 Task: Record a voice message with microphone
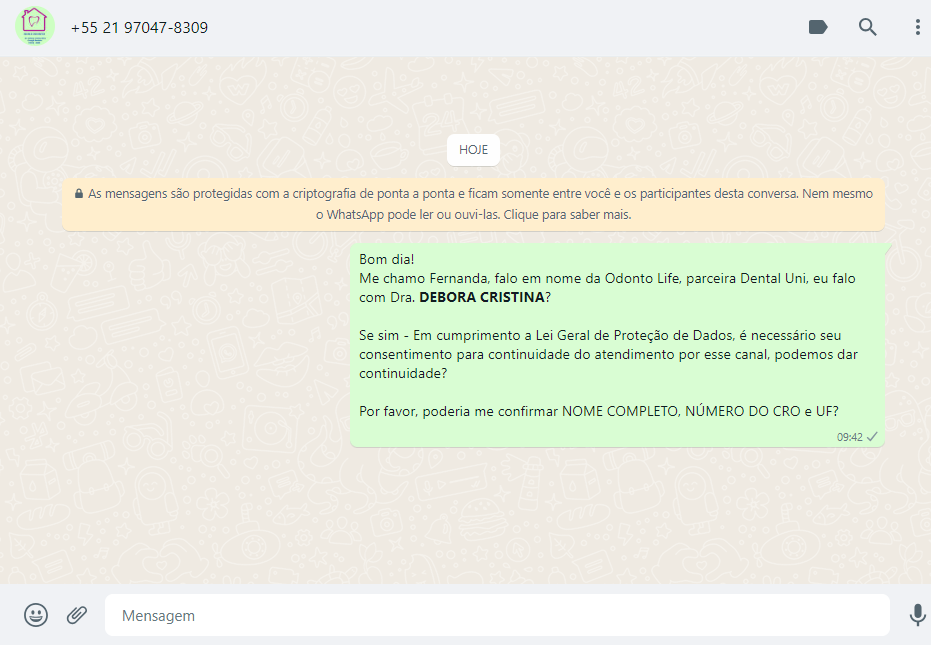917,615
